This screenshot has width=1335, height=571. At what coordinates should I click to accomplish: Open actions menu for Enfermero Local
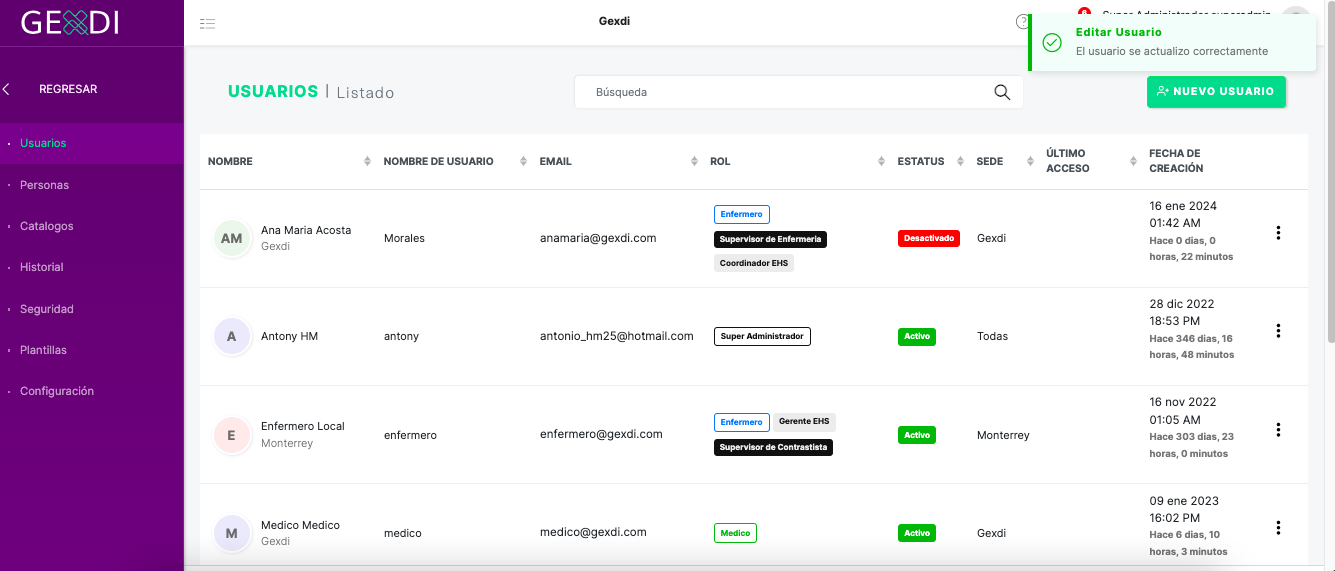pos(1278,430)
